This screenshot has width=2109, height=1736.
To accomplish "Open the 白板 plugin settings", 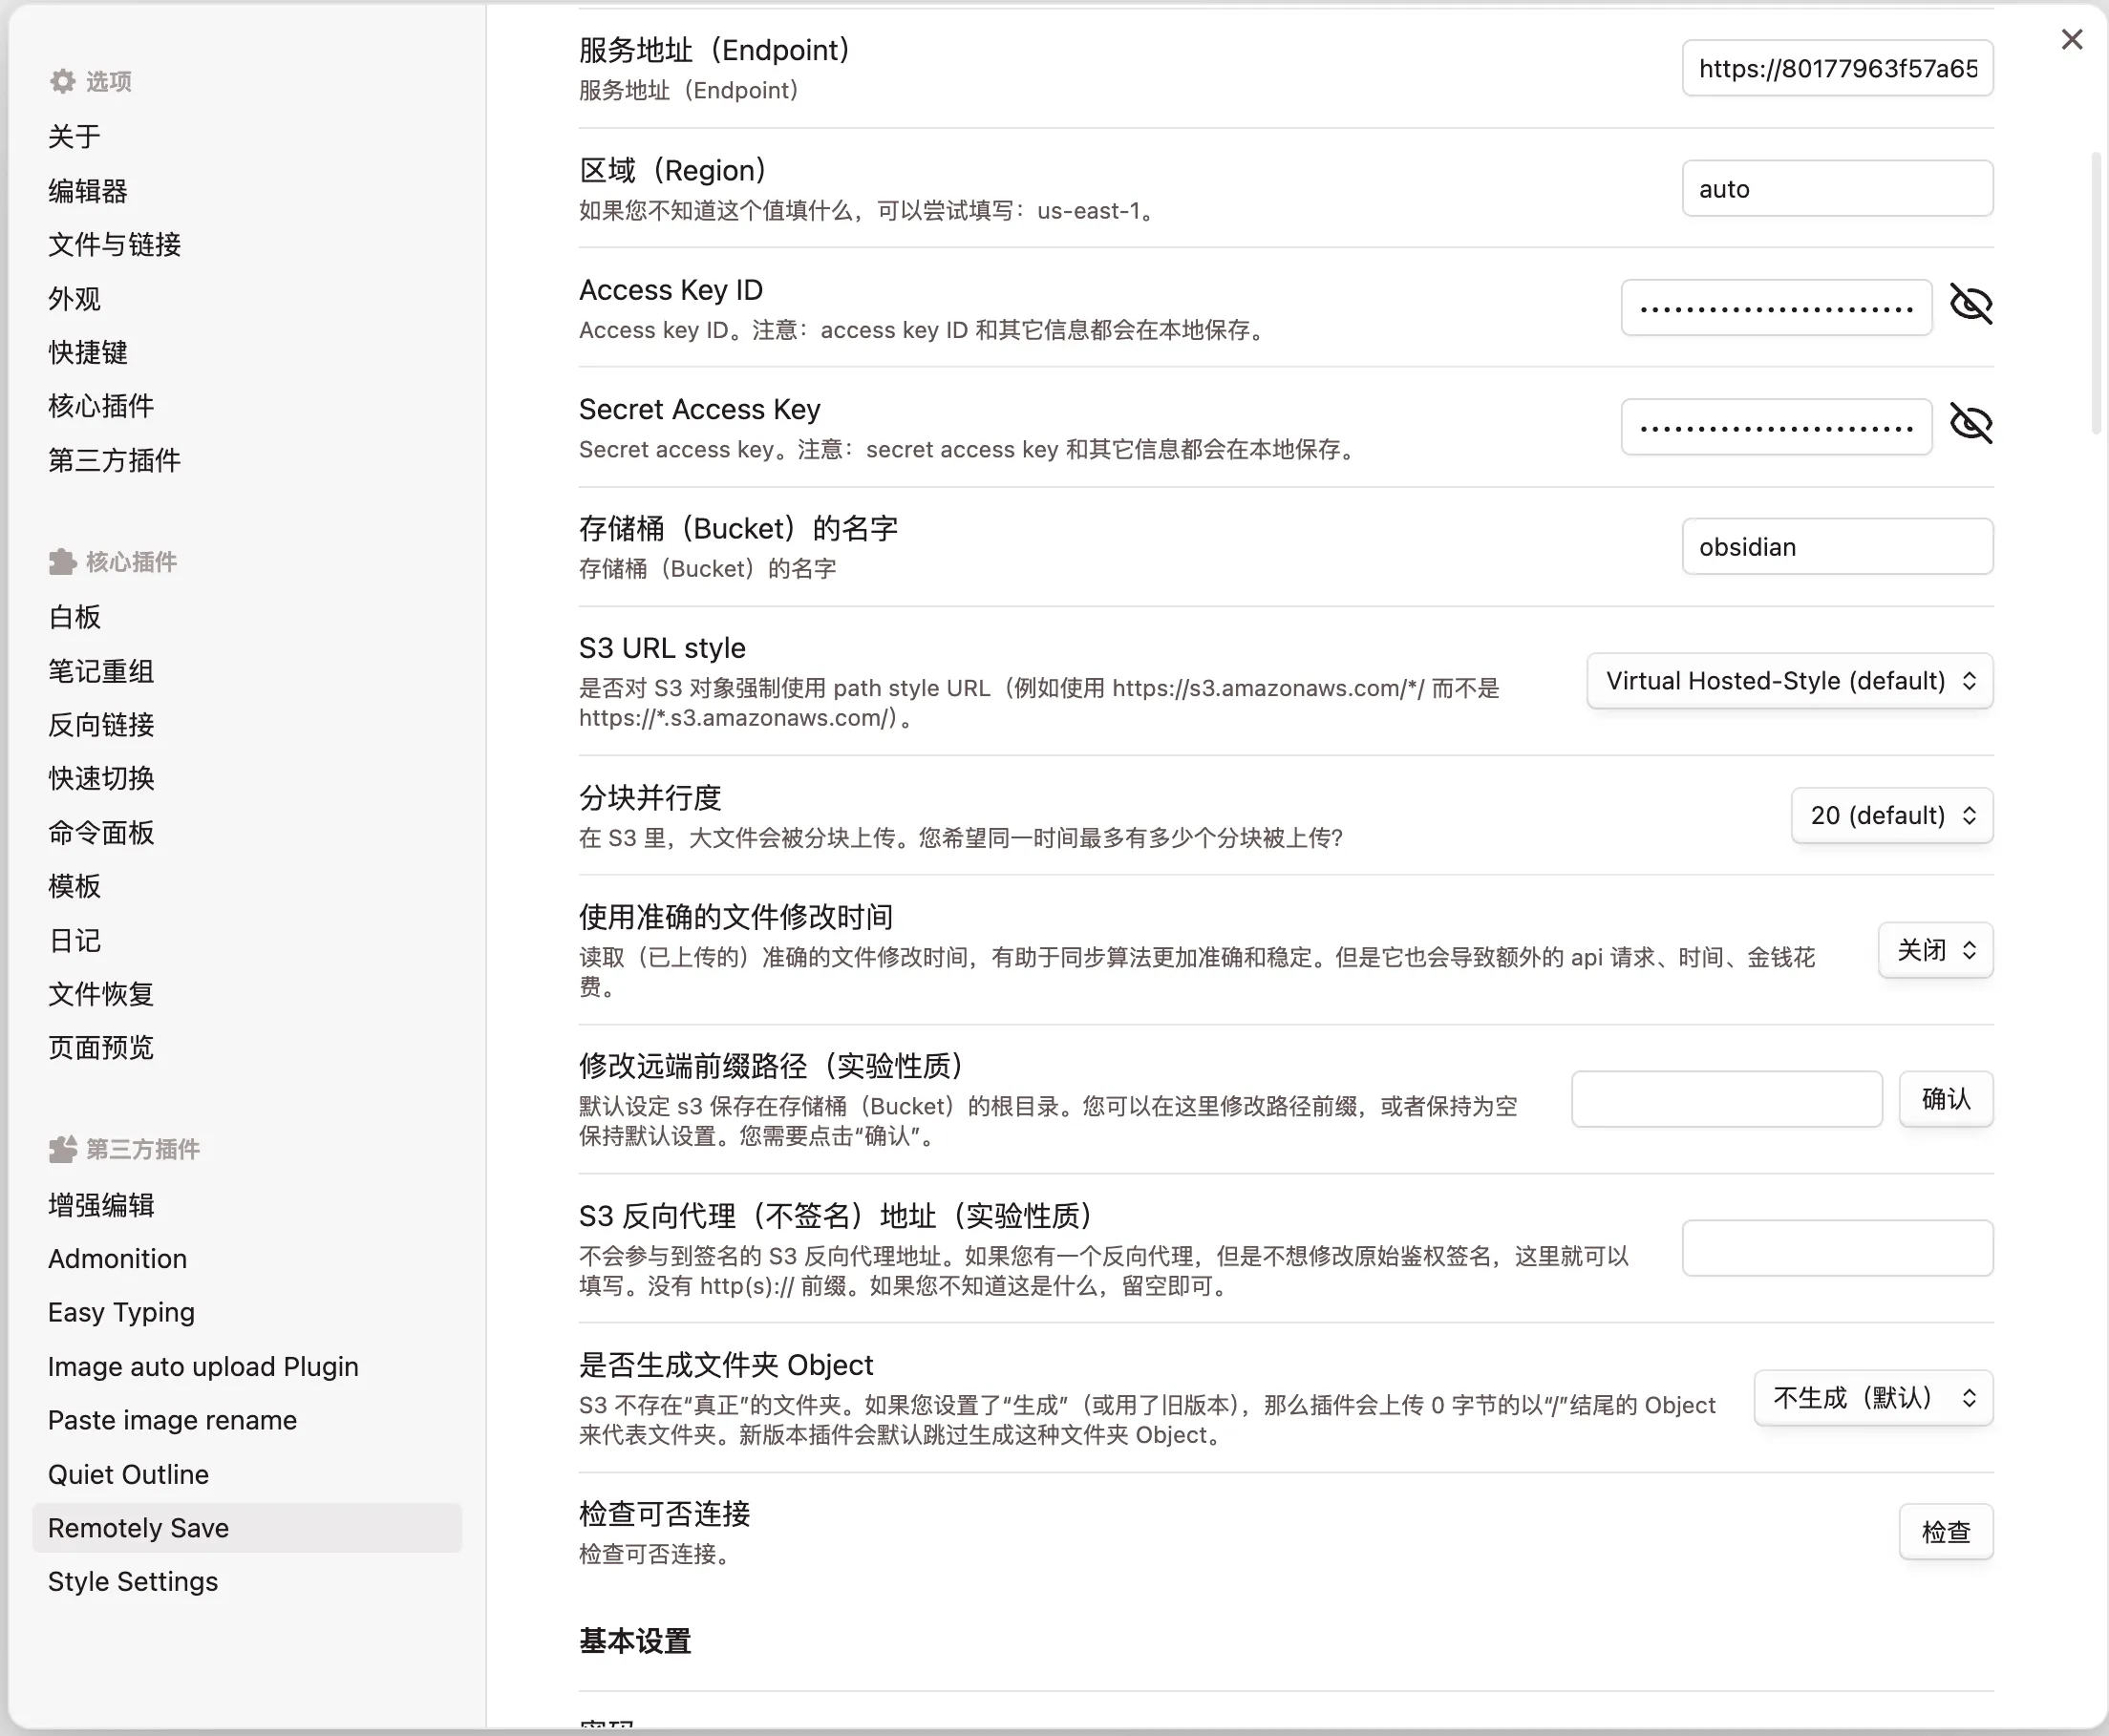I will click(247, 617).
